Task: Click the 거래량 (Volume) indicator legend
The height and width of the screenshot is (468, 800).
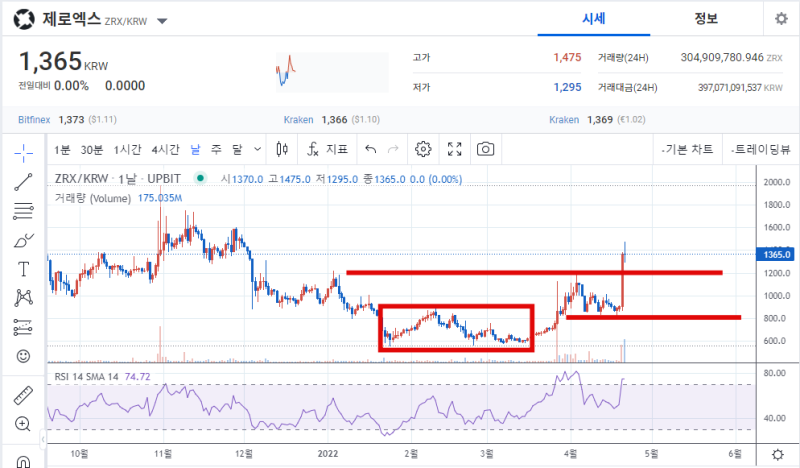Action: [x=93, y=198]
